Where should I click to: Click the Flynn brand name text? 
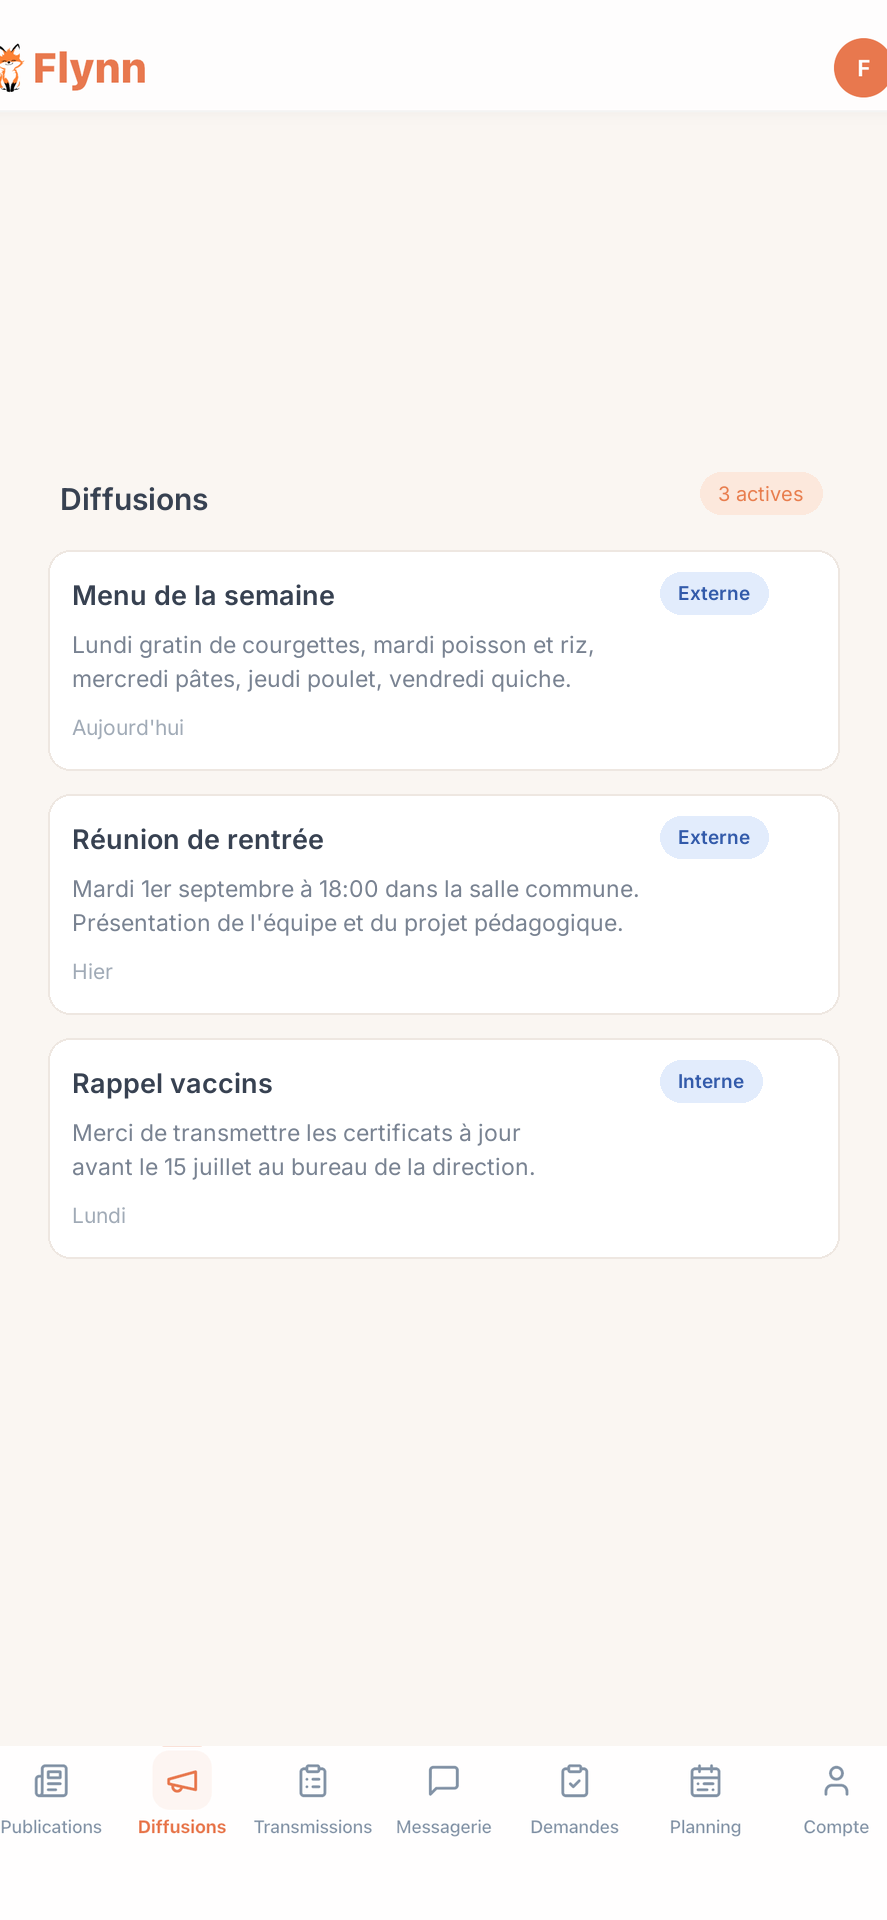[x=90, y=68]
